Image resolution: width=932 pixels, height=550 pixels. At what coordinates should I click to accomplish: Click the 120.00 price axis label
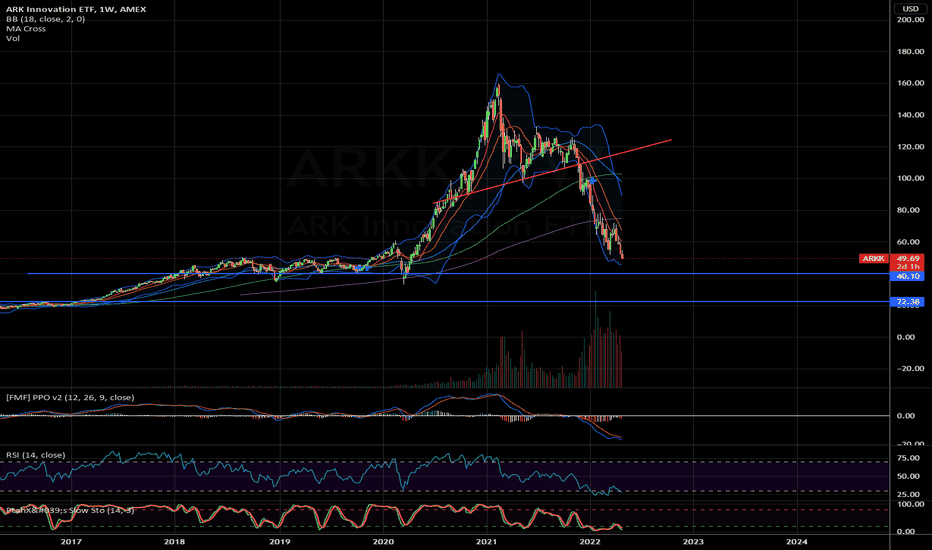coord(910,147)
